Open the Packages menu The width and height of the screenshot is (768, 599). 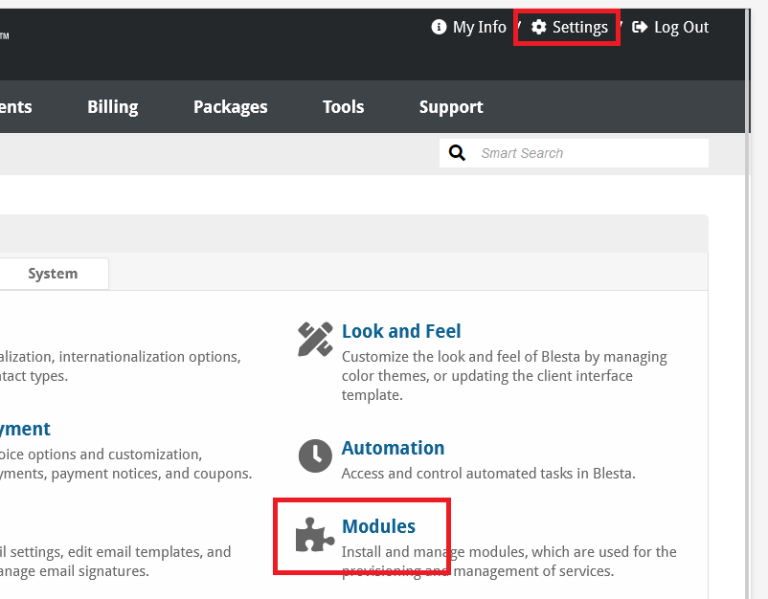(x=230, y=107)
